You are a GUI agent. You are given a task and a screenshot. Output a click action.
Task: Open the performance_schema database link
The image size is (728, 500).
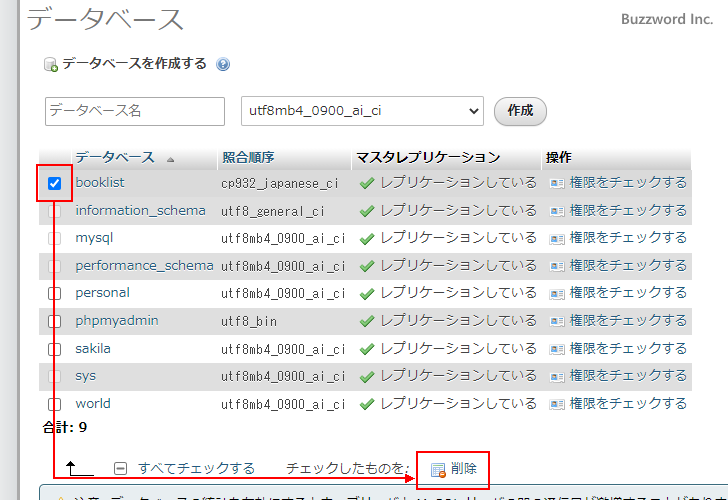tap(144, 266)
